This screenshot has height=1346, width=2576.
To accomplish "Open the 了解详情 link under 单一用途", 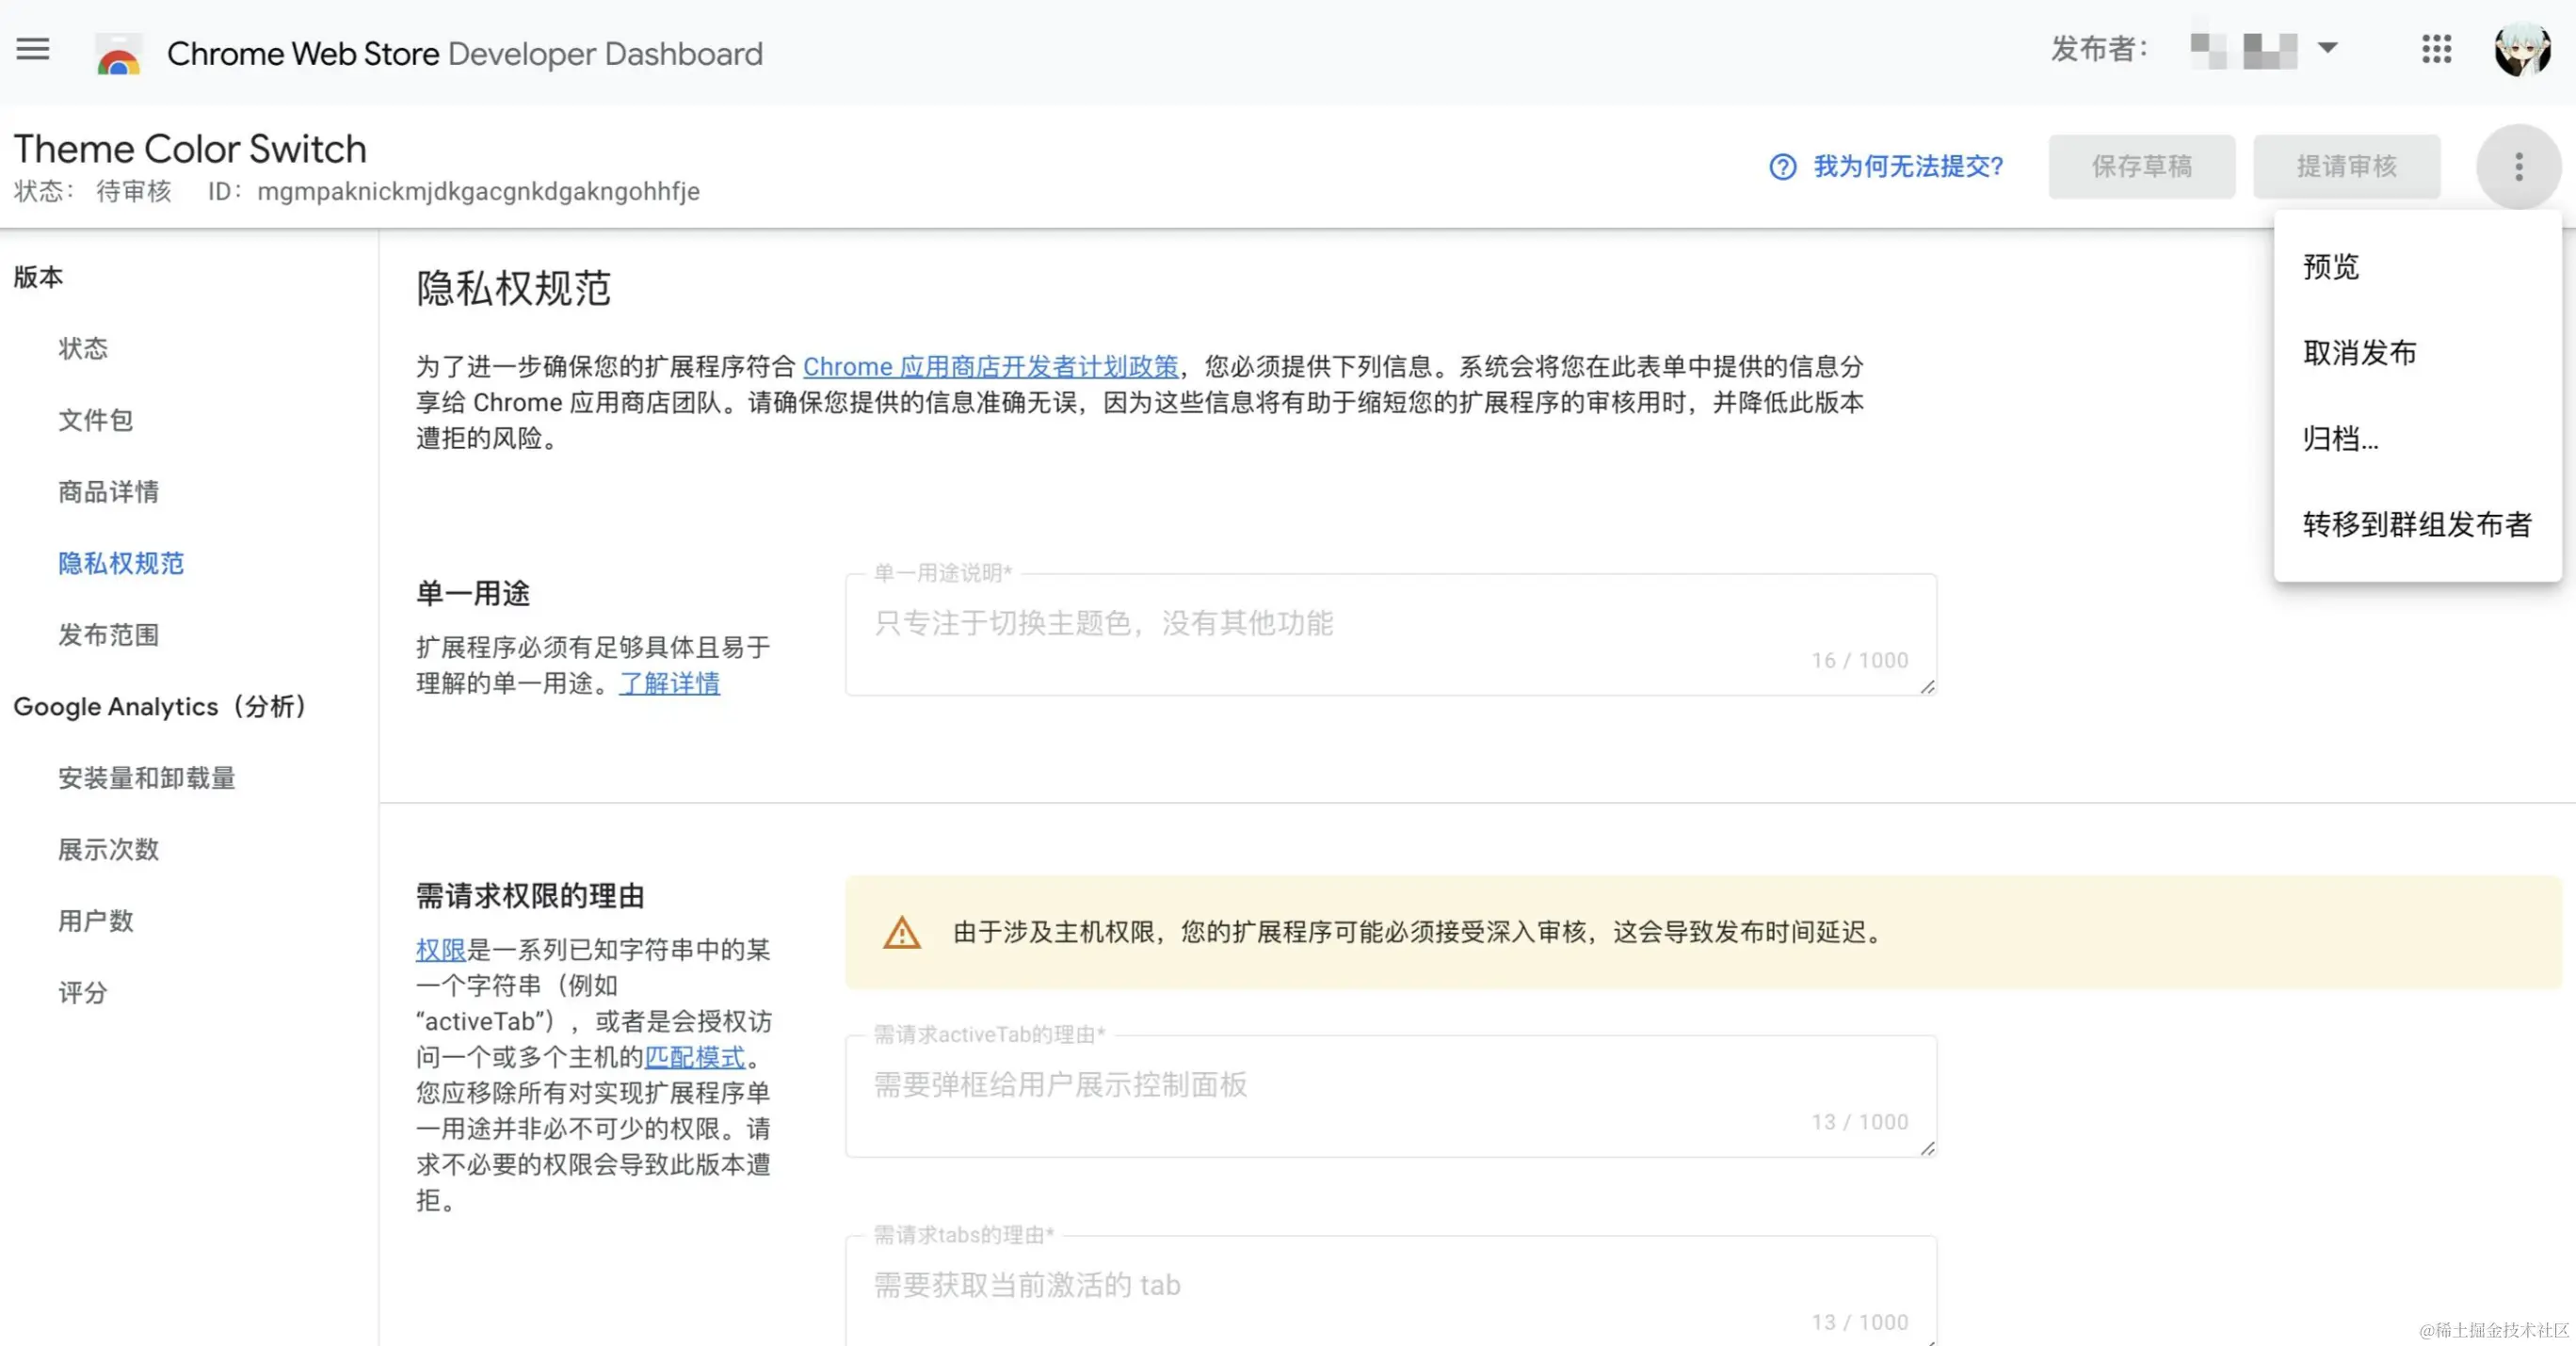I will [x=669, y=684].
